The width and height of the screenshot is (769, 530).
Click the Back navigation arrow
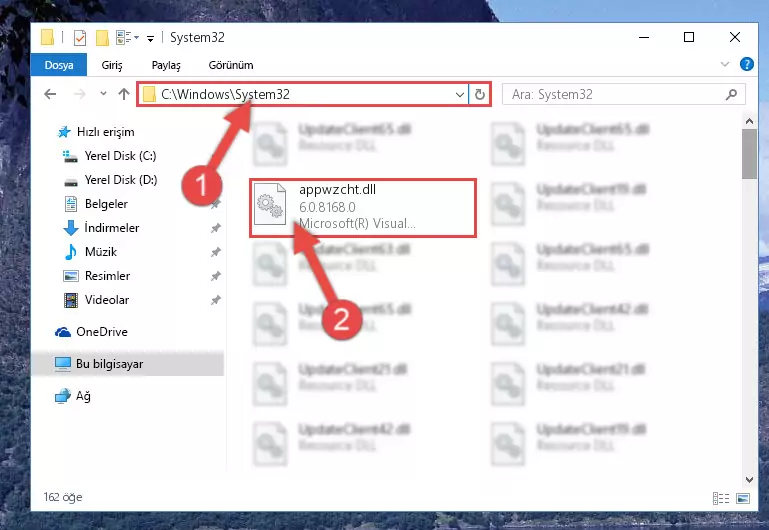50,94
